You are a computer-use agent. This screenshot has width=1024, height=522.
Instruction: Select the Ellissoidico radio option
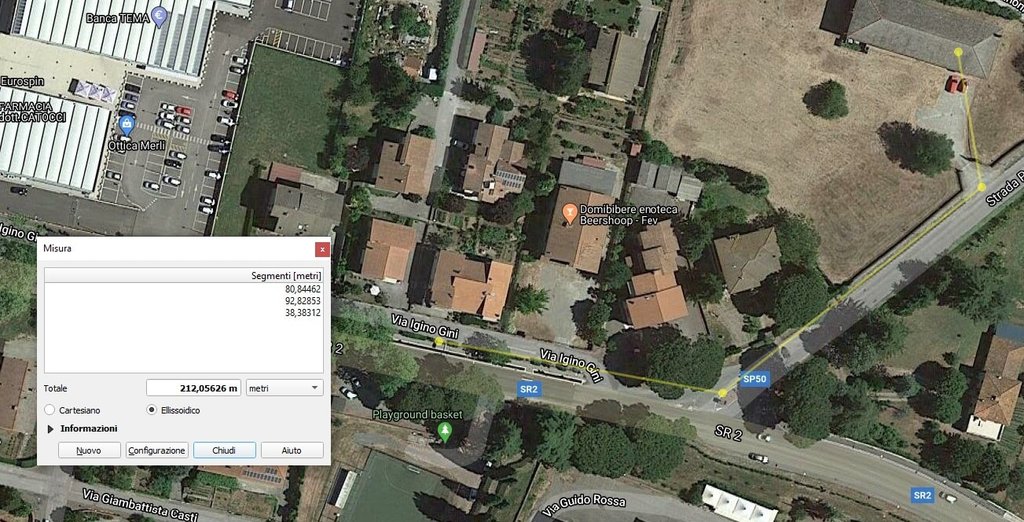(x=152, y=410)
